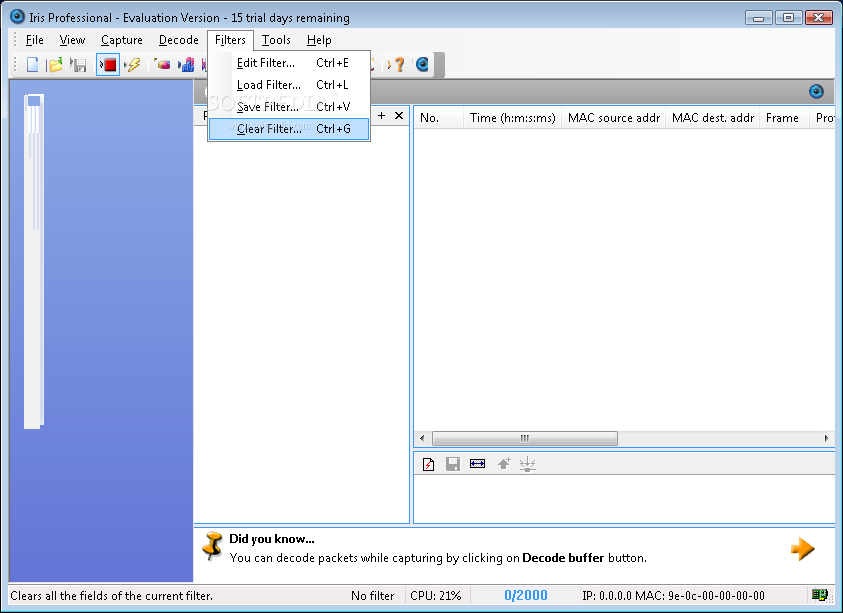Minimize the Iris Professional window
Viewport: 843px width, 613px height.
pyautogui.click(x=759, y=18)
